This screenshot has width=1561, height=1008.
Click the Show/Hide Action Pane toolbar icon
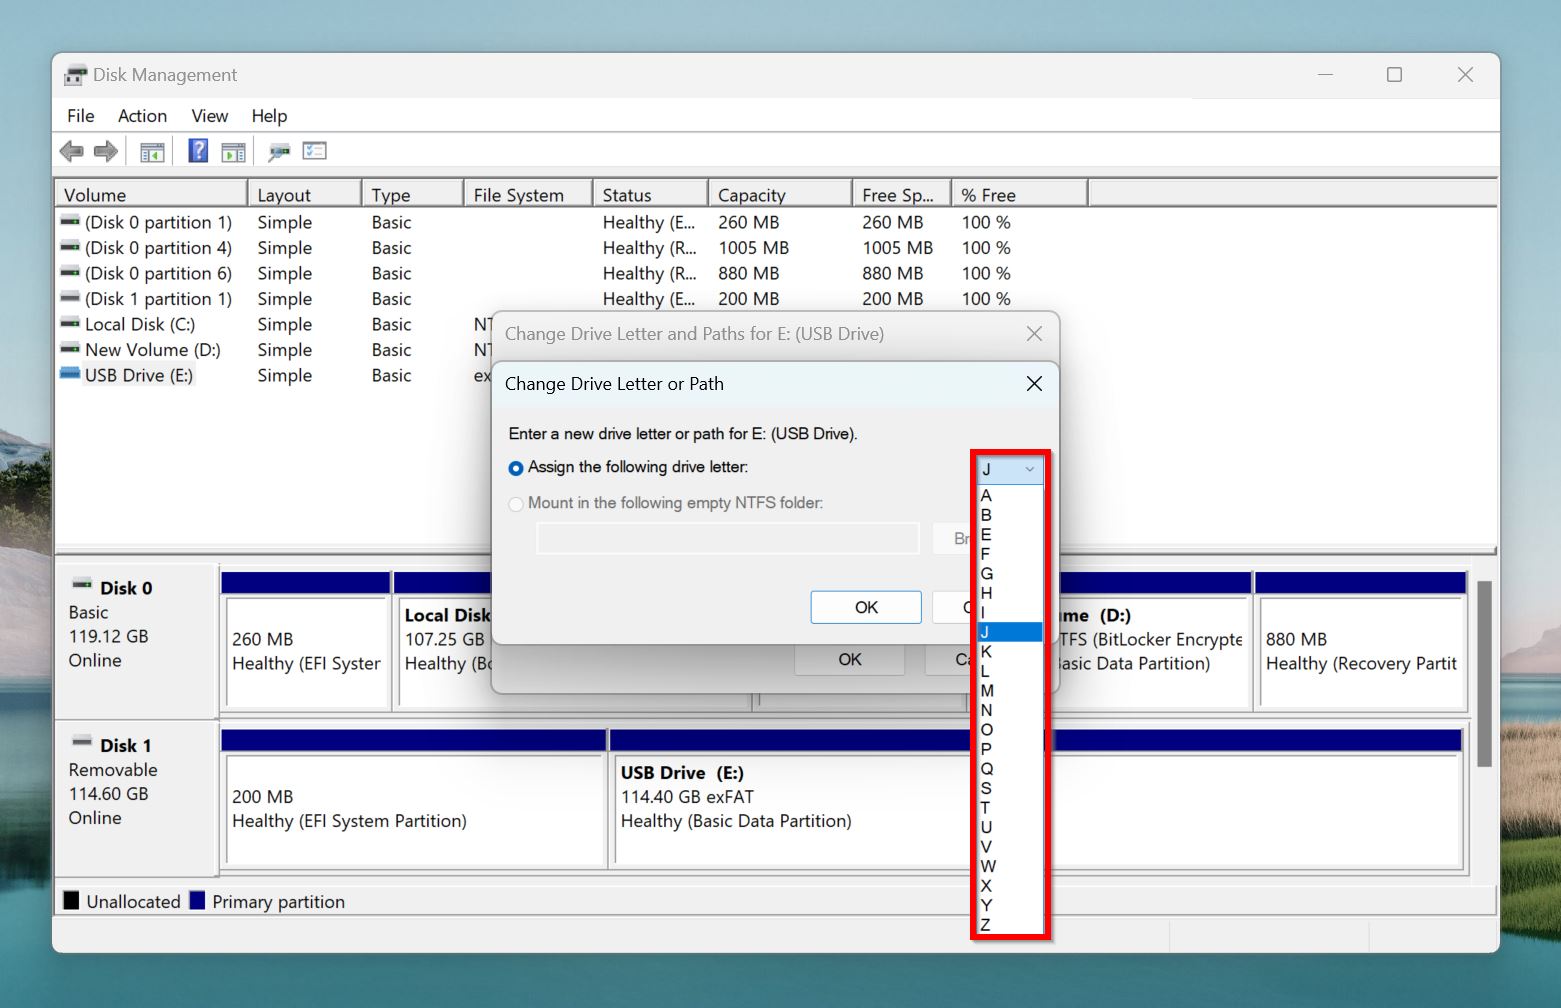tap(233, 152)
